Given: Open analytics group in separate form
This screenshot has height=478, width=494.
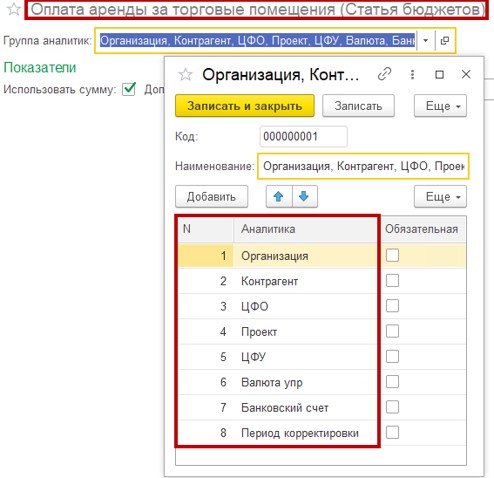Looking at the screenshot, I should (445, 41).
